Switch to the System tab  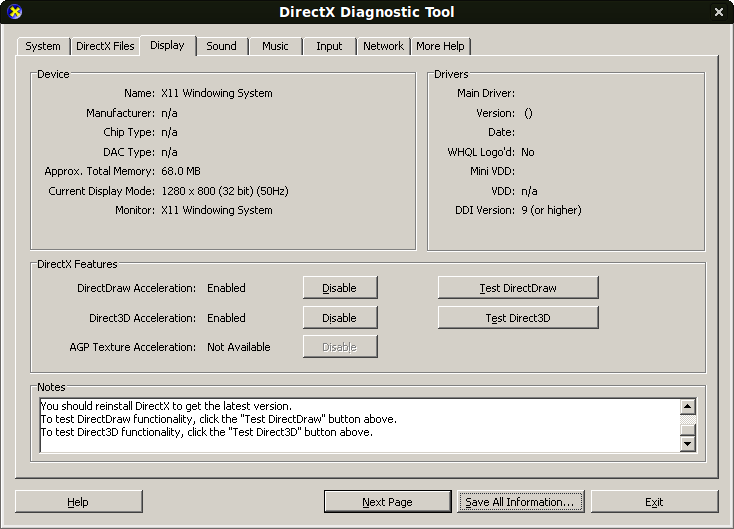[x=43, y=46]
